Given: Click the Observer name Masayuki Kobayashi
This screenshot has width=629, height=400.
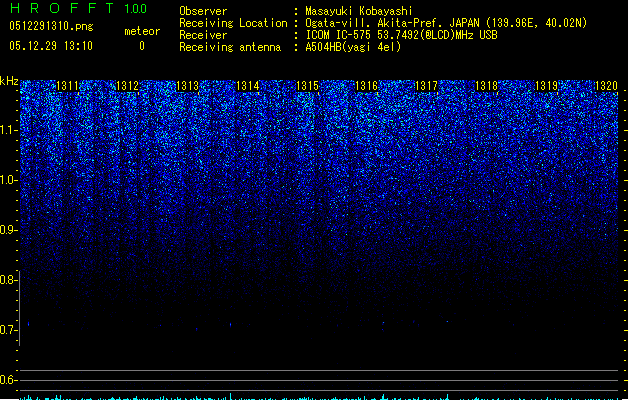Looking at the screenshot, I should coord(359,11).
